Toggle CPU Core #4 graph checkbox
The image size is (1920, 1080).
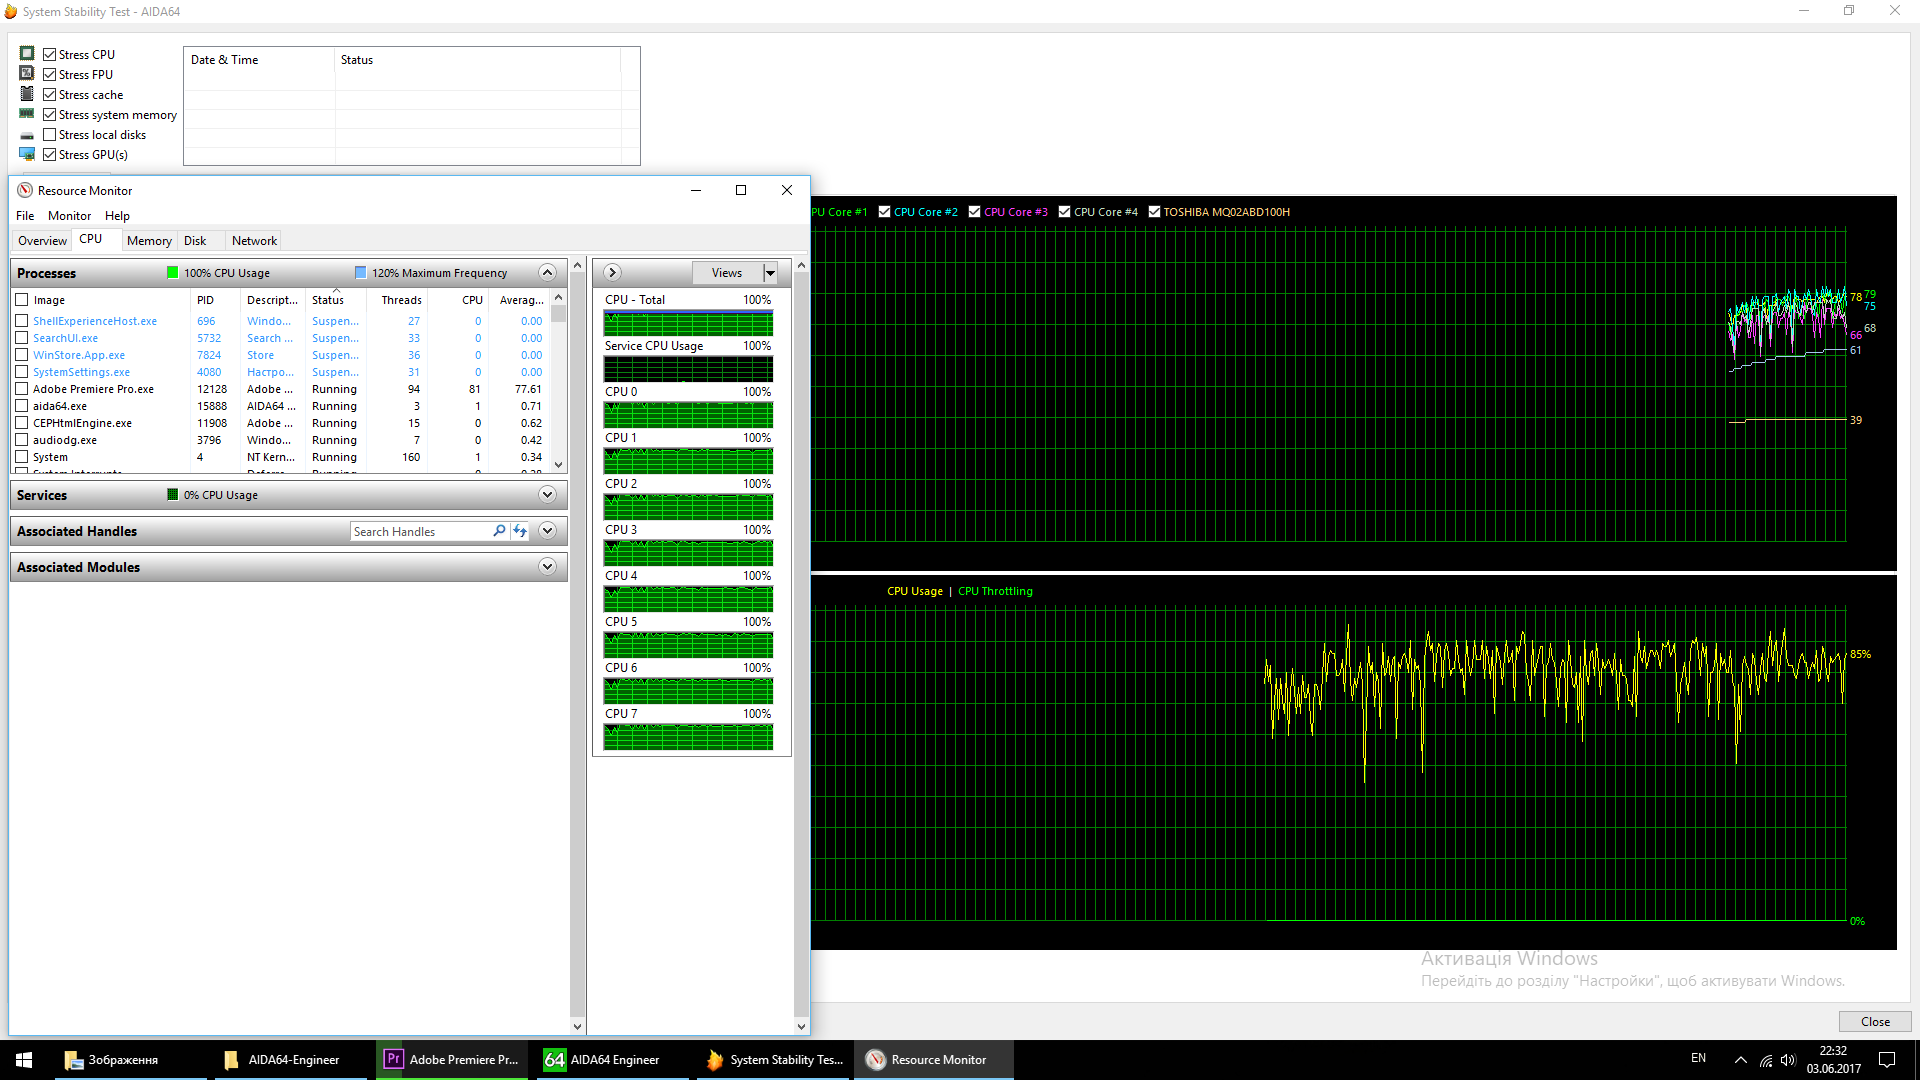tap(1064, 211)
